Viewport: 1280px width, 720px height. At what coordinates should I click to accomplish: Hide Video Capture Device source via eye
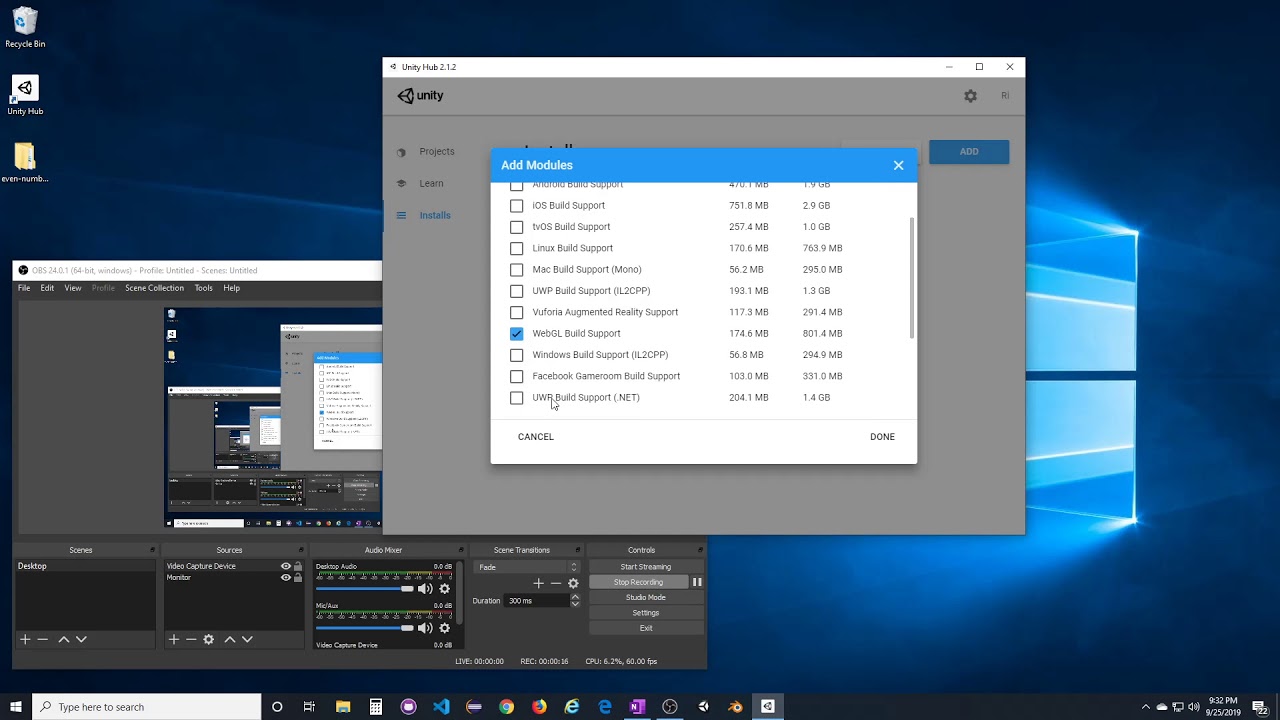pyautogui.click(x=285, y=566)
